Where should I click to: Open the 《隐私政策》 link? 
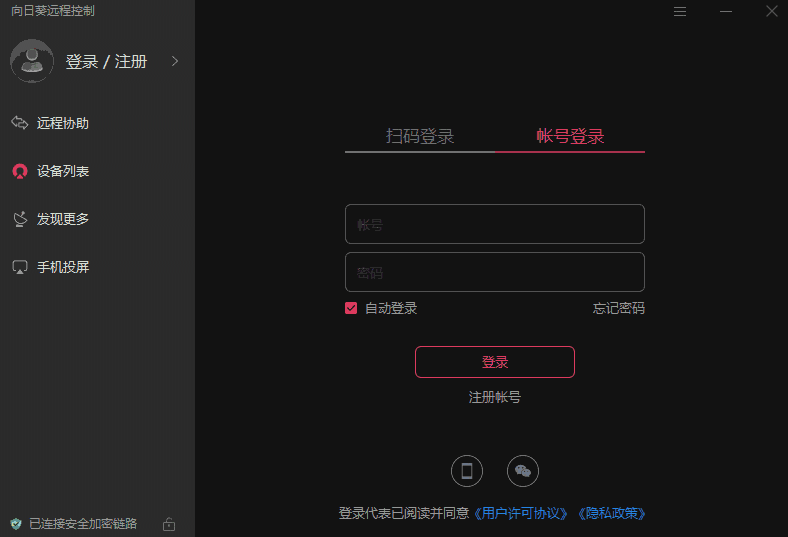point(611,513)
